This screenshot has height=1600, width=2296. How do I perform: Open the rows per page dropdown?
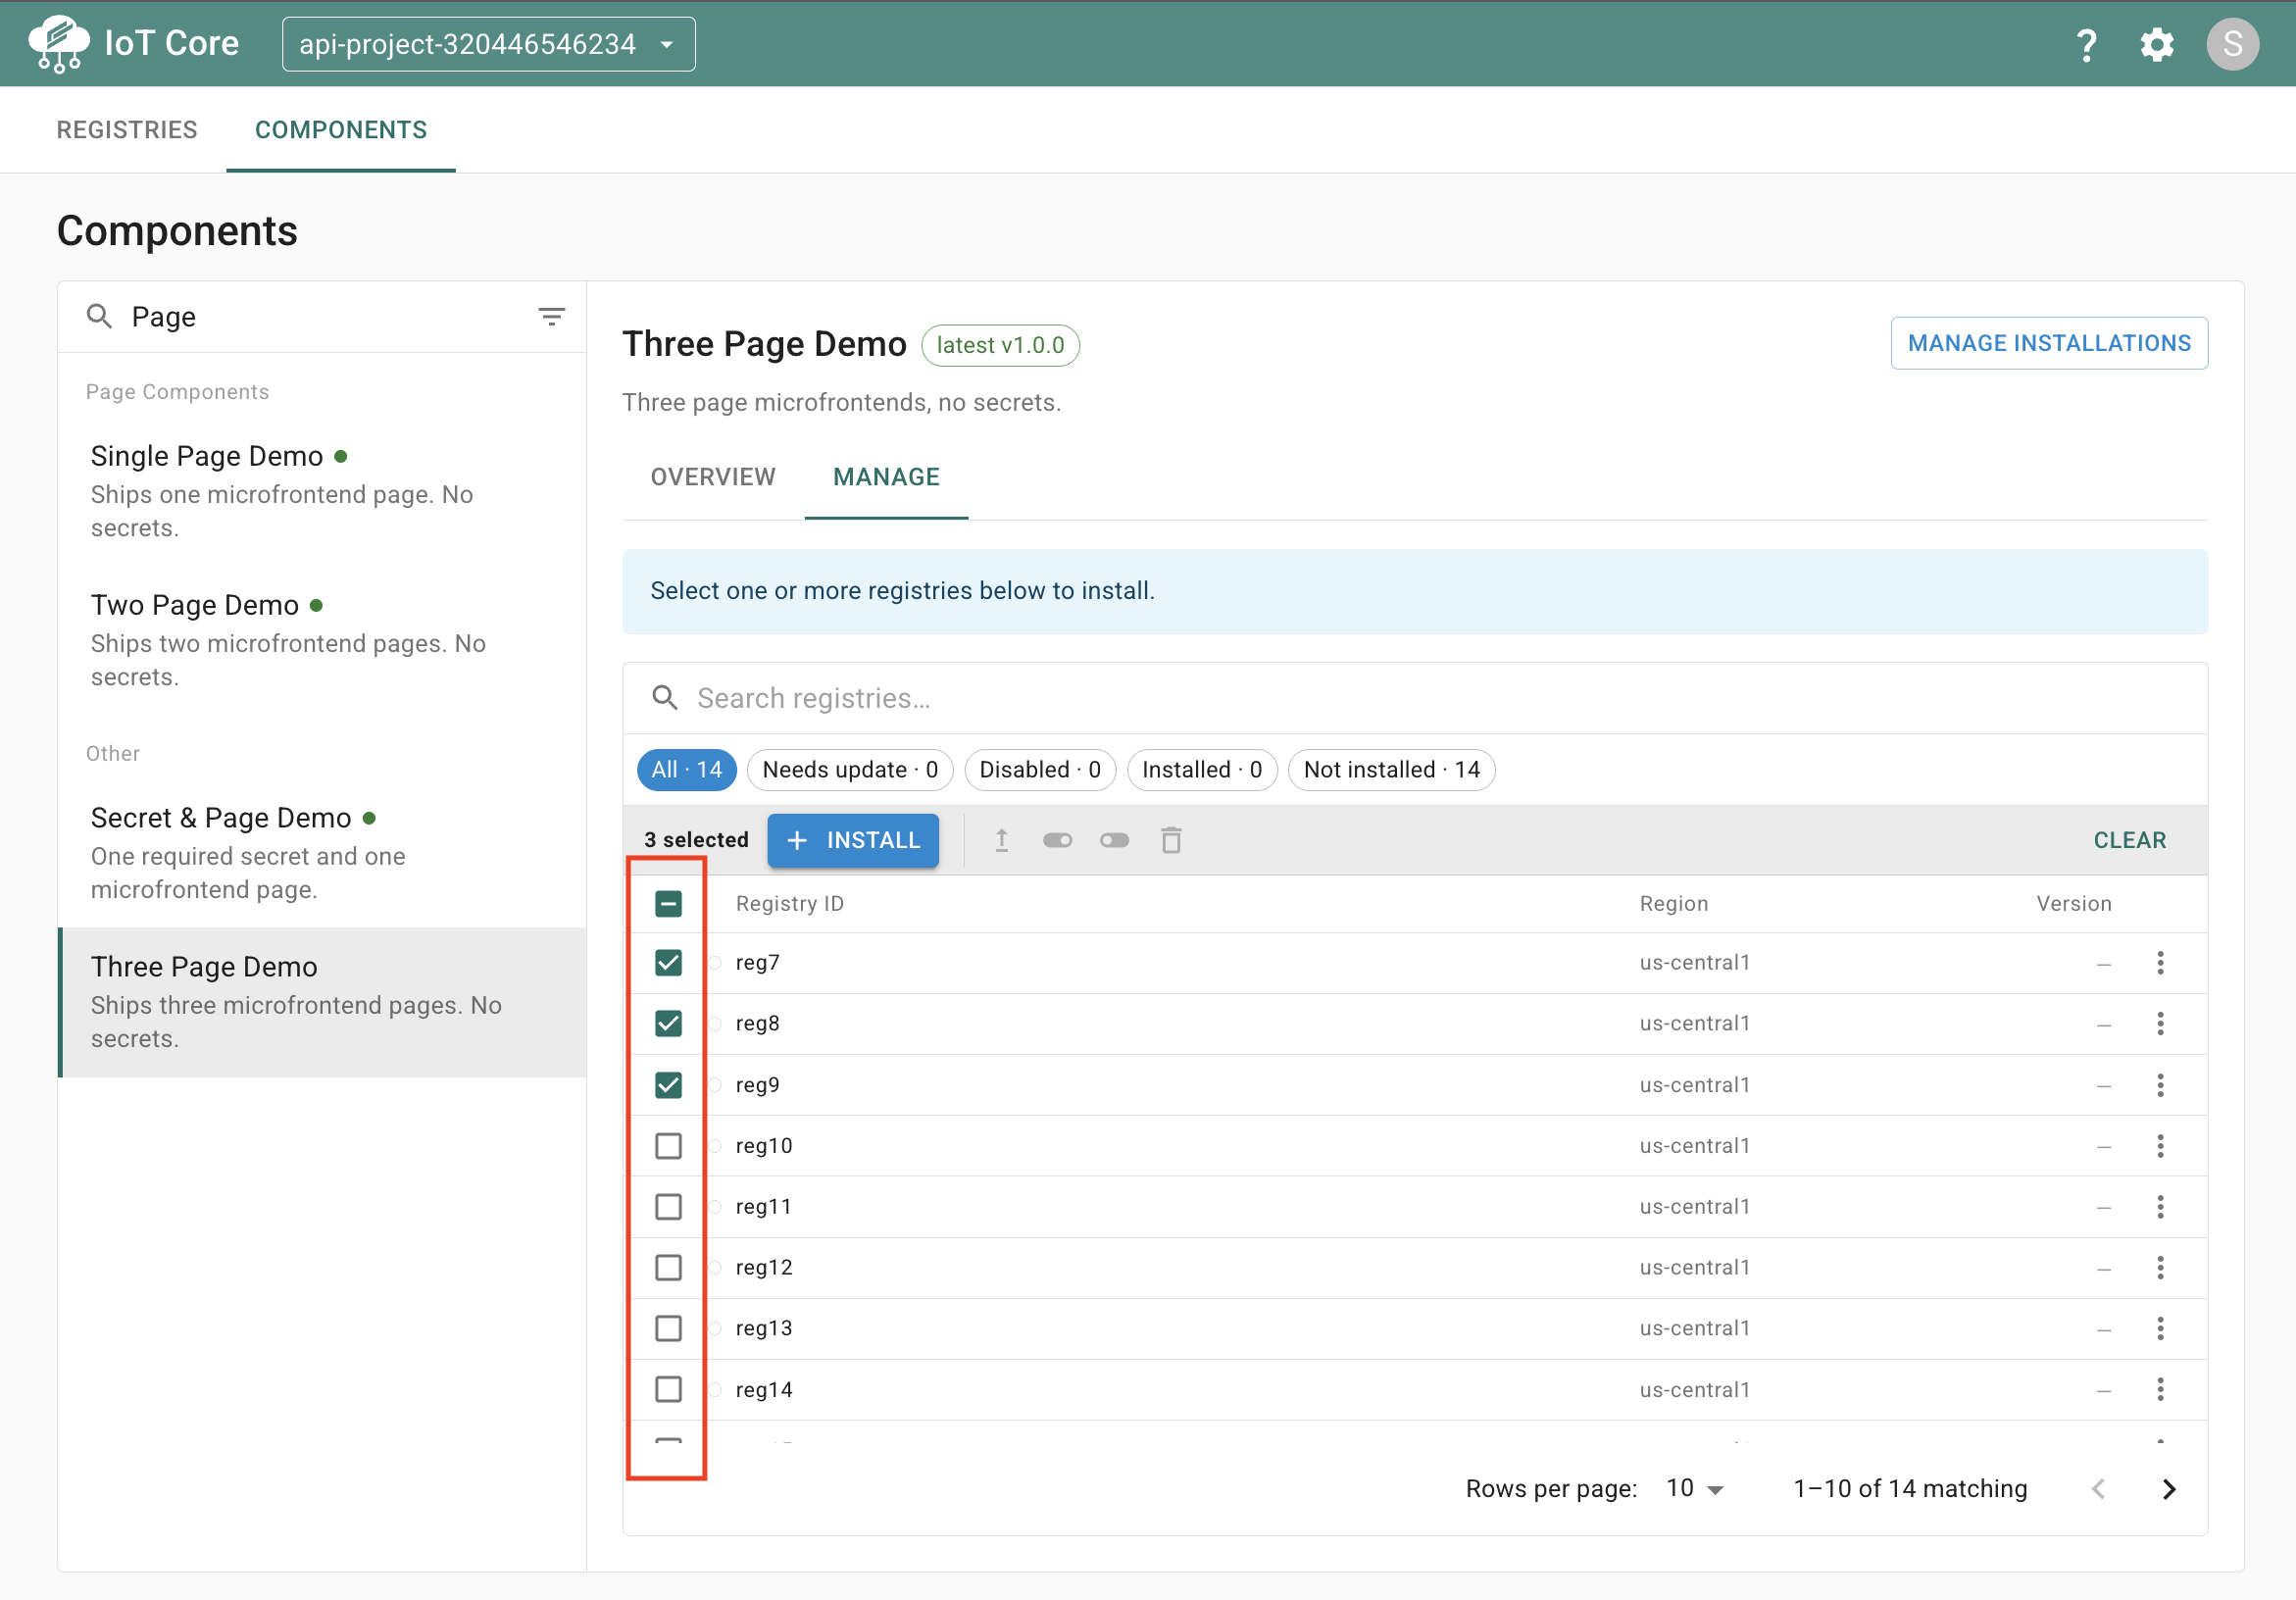1694,1489
